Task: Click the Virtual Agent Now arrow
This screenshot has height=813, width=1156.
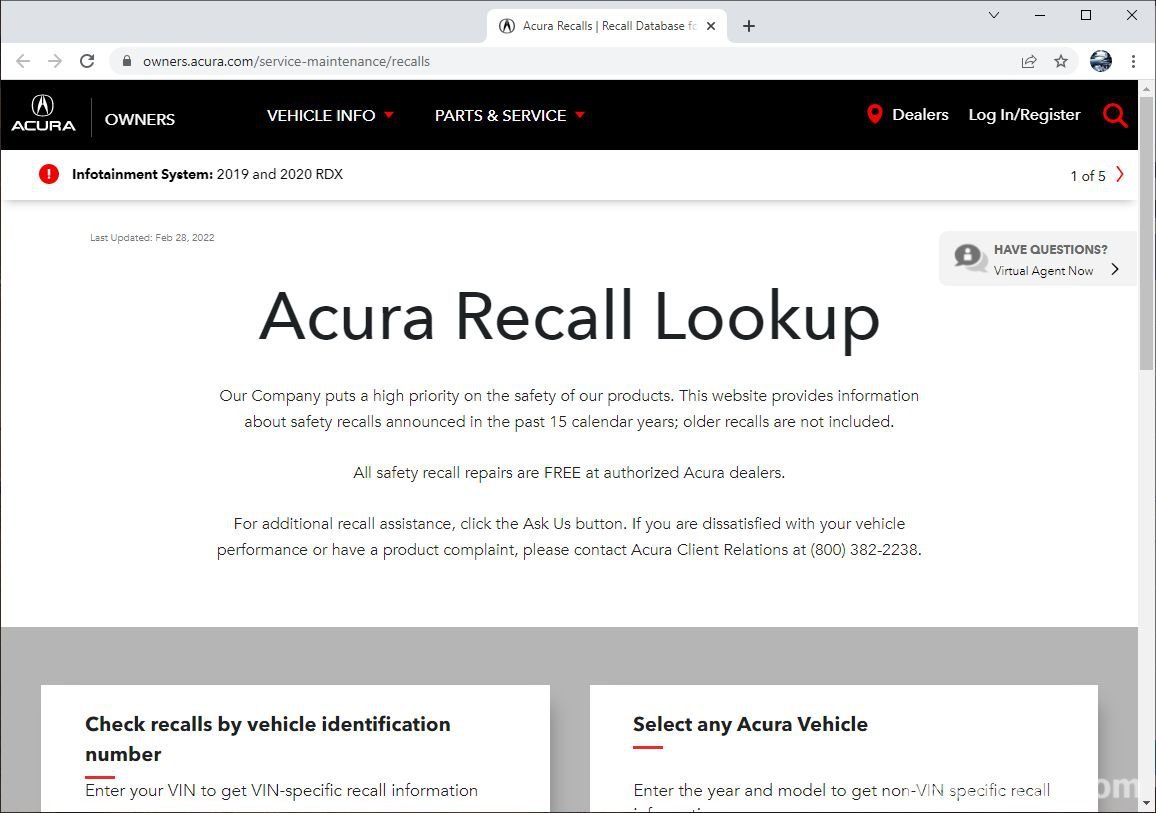Action: click(1115, 270)
